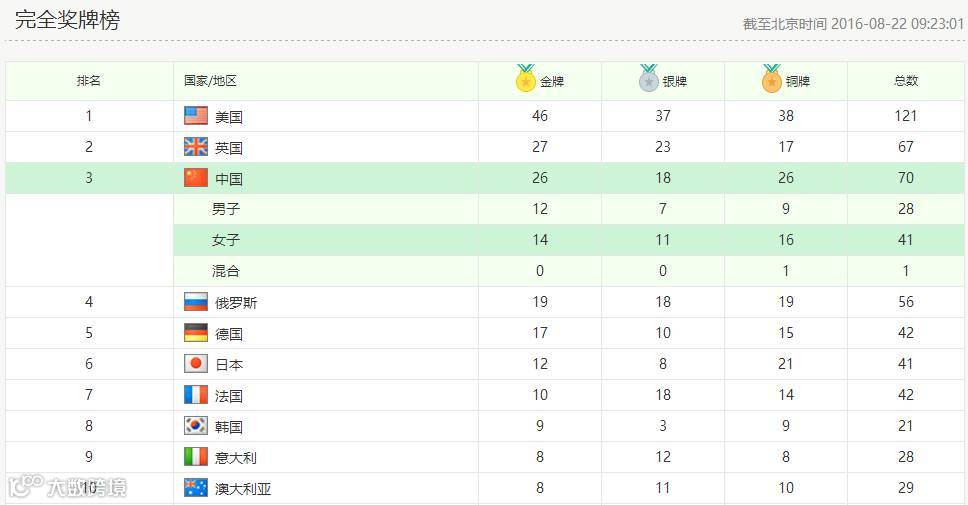
Task: Click the silver medal icon in header
Action: pos(649,79)
